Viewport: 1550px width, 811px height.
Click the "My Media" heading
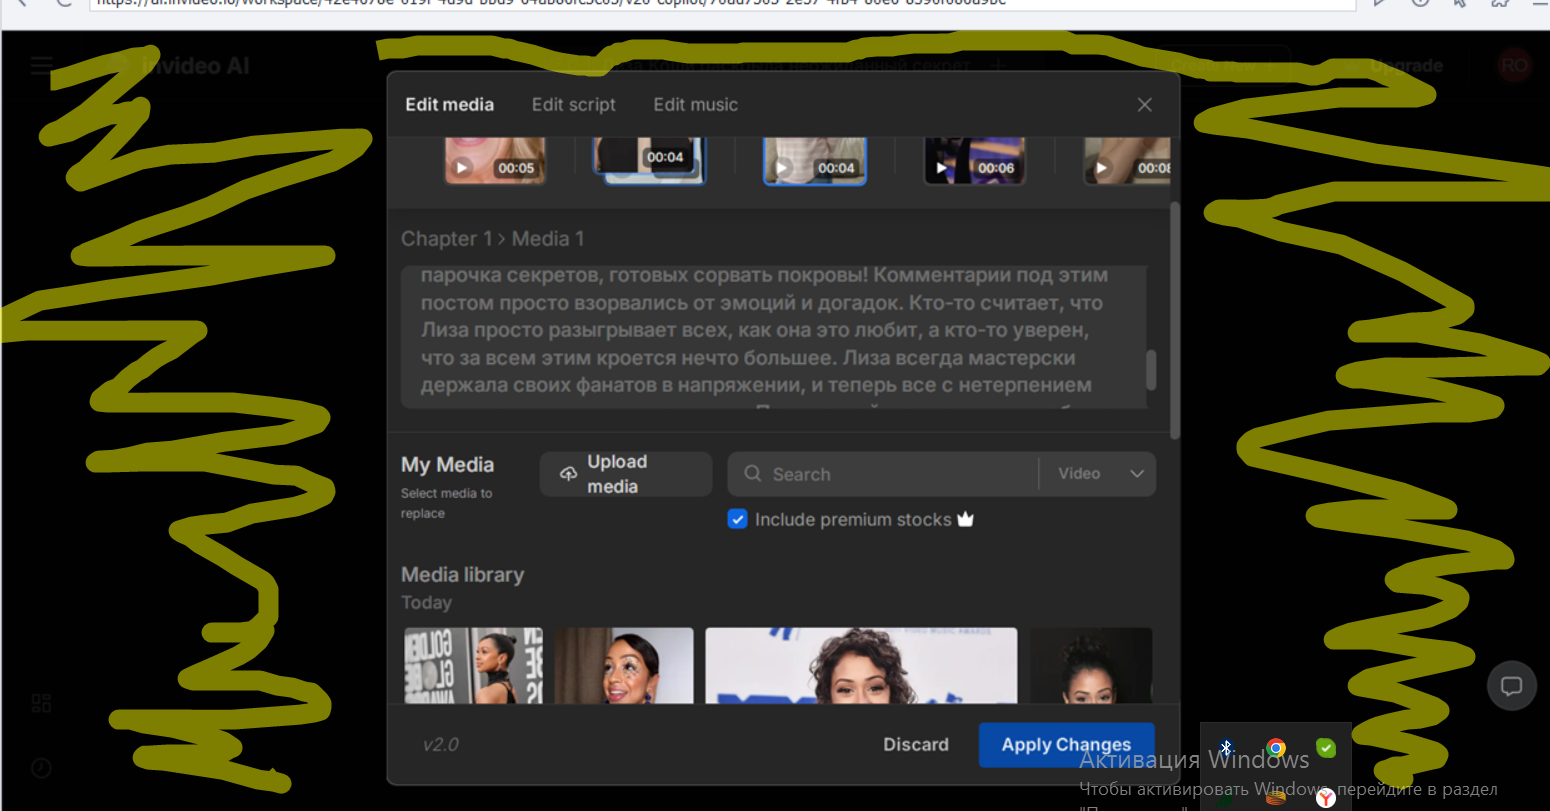coord(447,465)
